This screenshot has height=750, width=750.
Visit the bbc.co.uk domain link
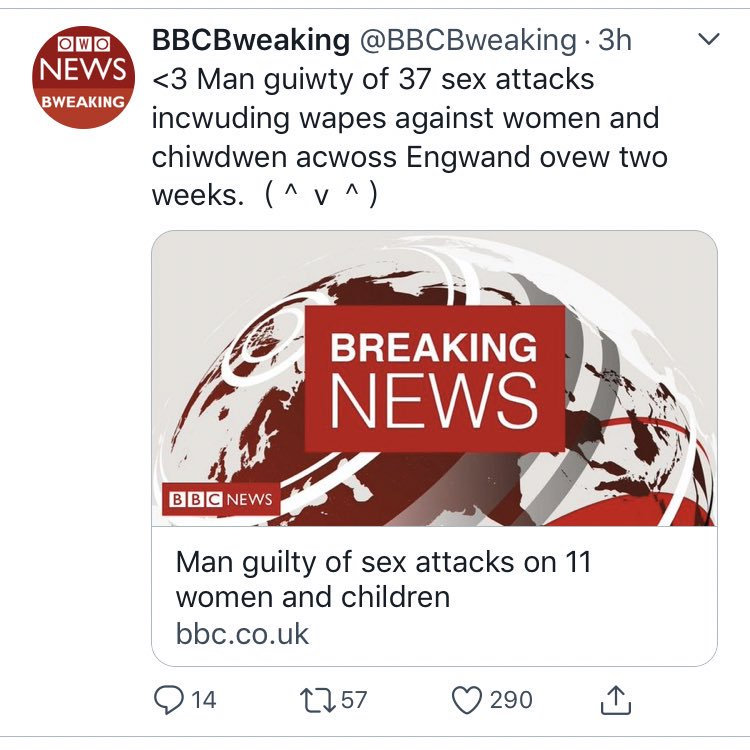coord(242,633)
